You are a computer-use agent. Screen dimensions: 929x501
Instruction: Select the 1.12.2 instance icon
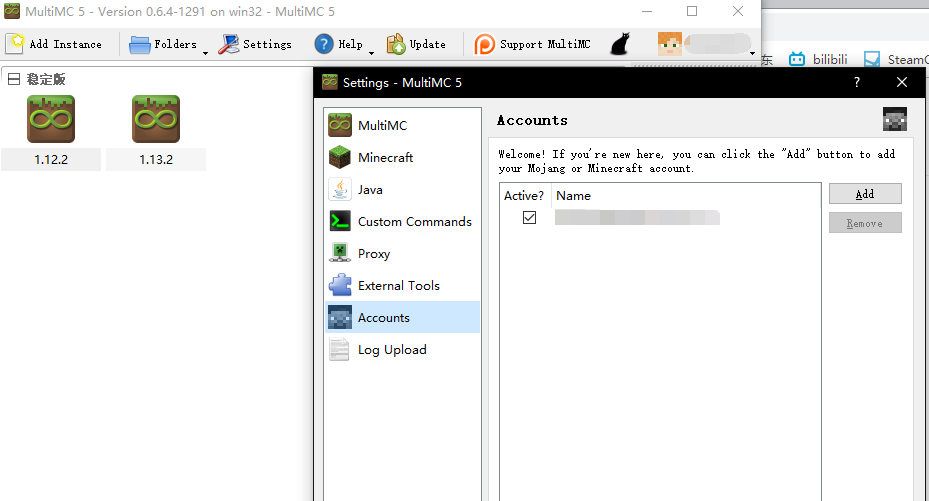[x=51, y=119]
